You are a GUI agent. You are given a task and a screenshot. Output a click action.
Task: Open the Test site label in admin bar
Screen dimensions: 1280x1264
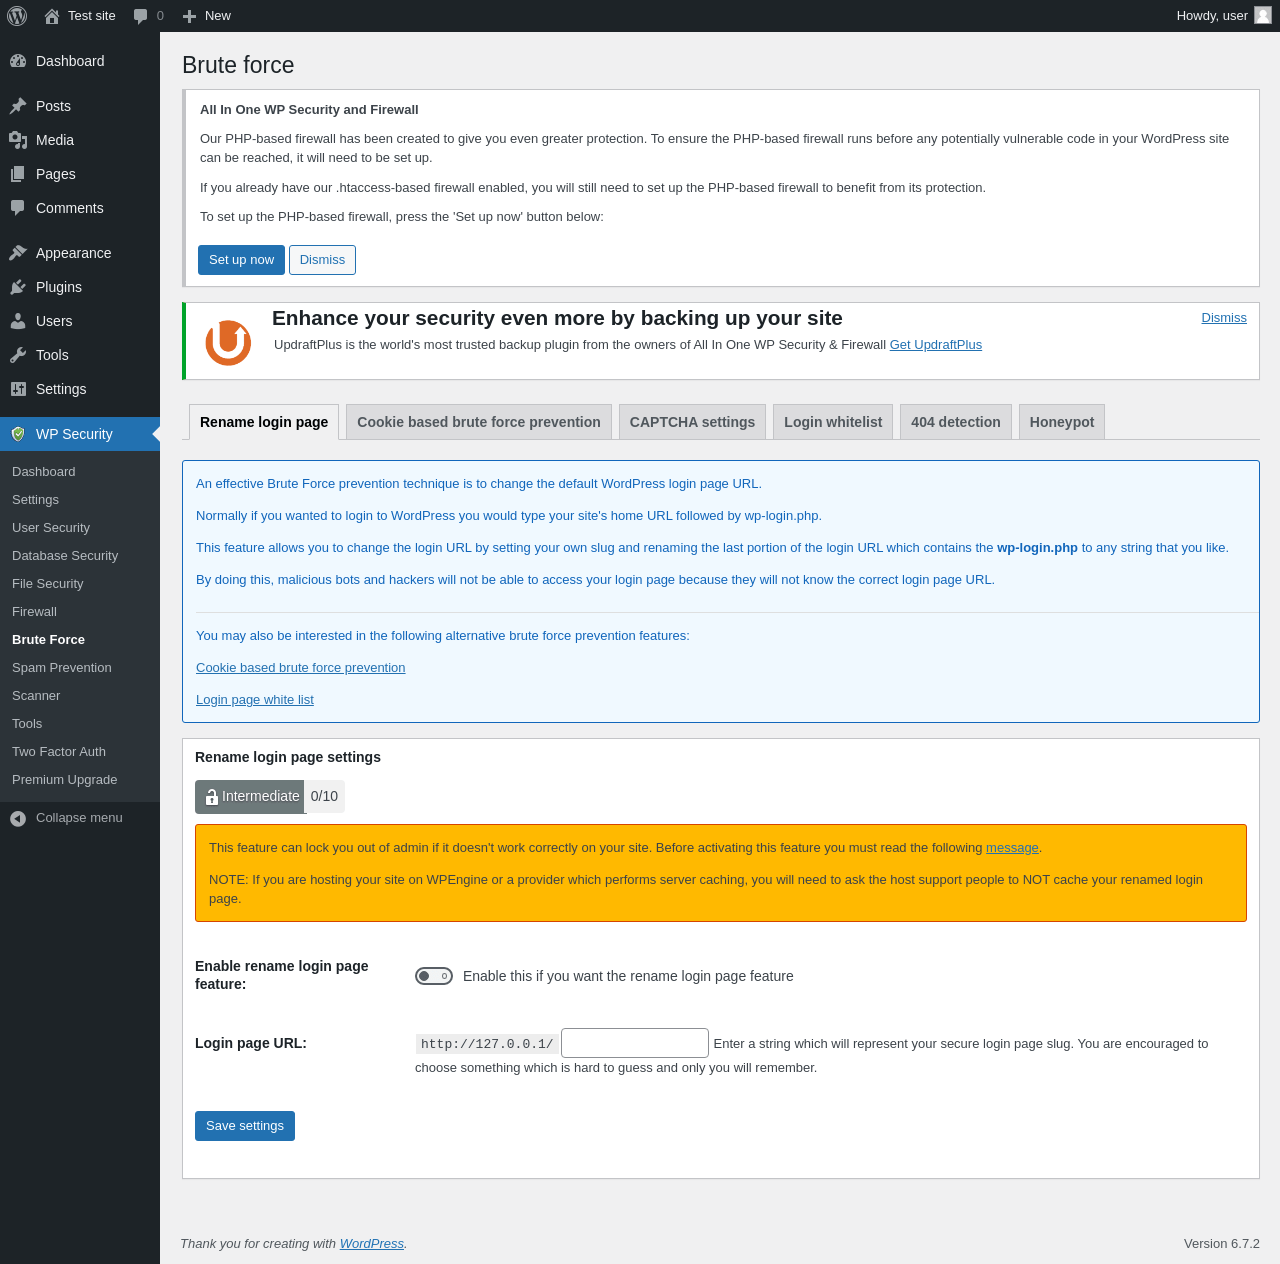92,16
